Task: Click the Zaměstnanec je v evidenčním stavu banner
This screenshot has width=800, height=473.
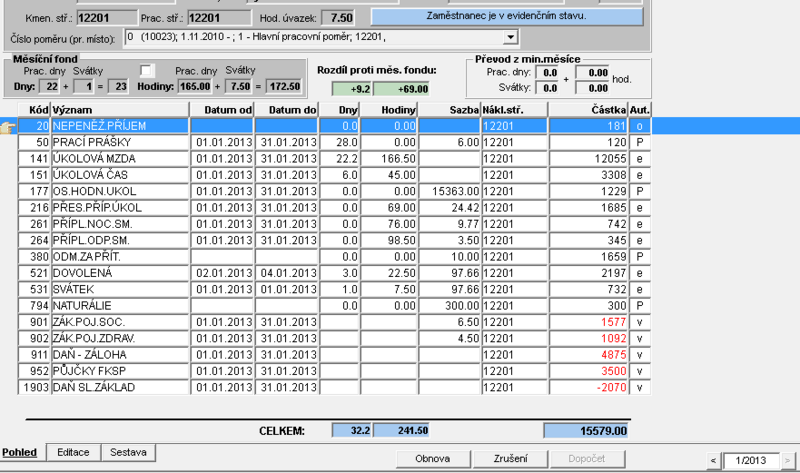Action: coord(507,16)
